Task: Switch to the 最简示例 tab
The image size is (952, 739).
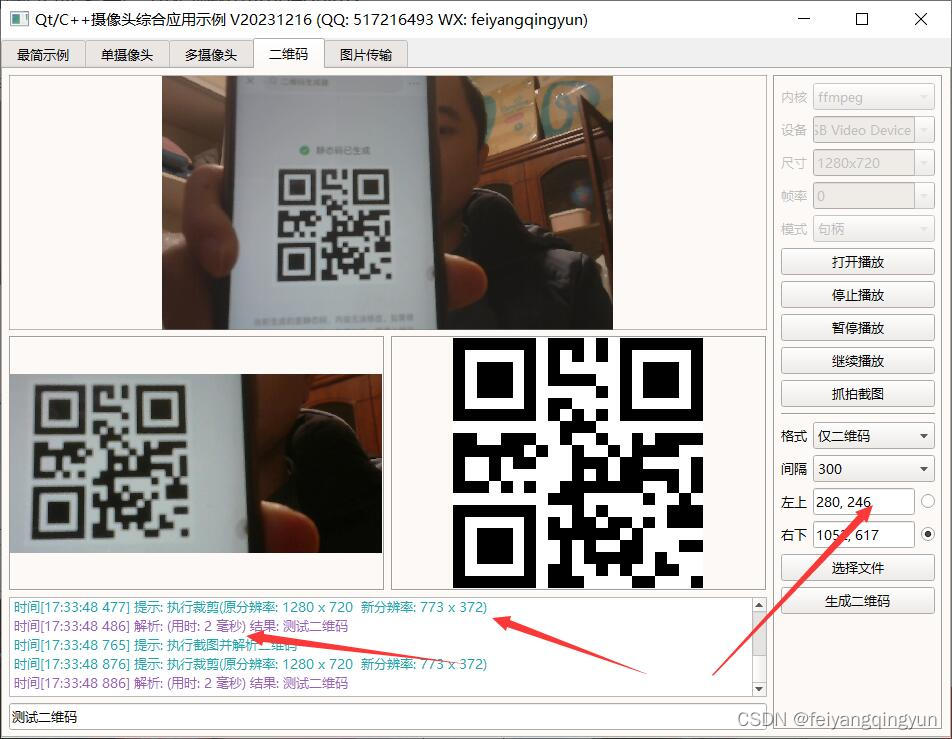Action: click(x=44, y=55)
